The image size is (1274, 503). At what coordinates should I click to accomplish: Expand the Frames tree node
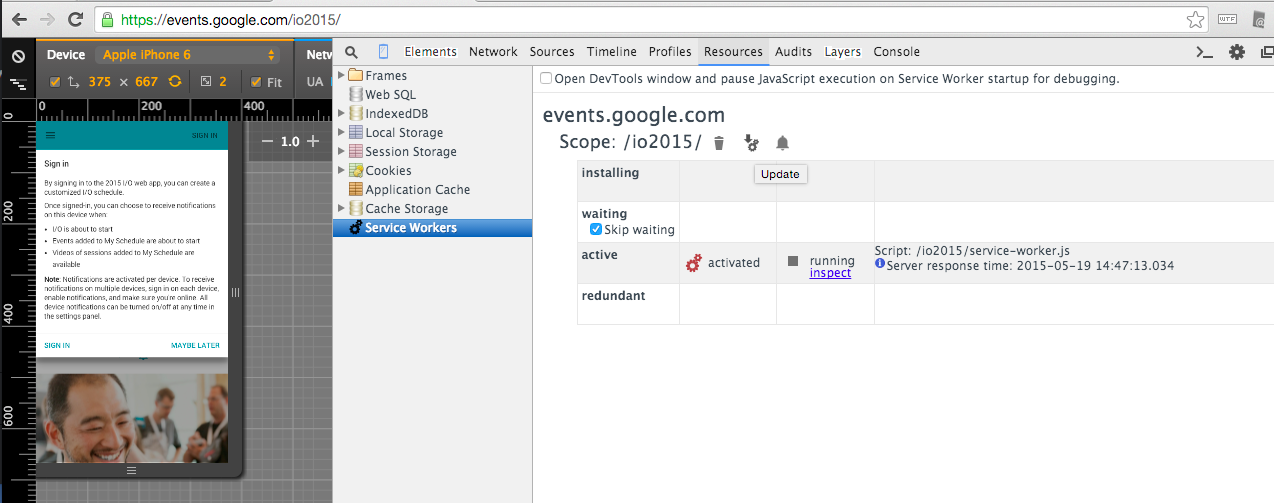[341, 75]
